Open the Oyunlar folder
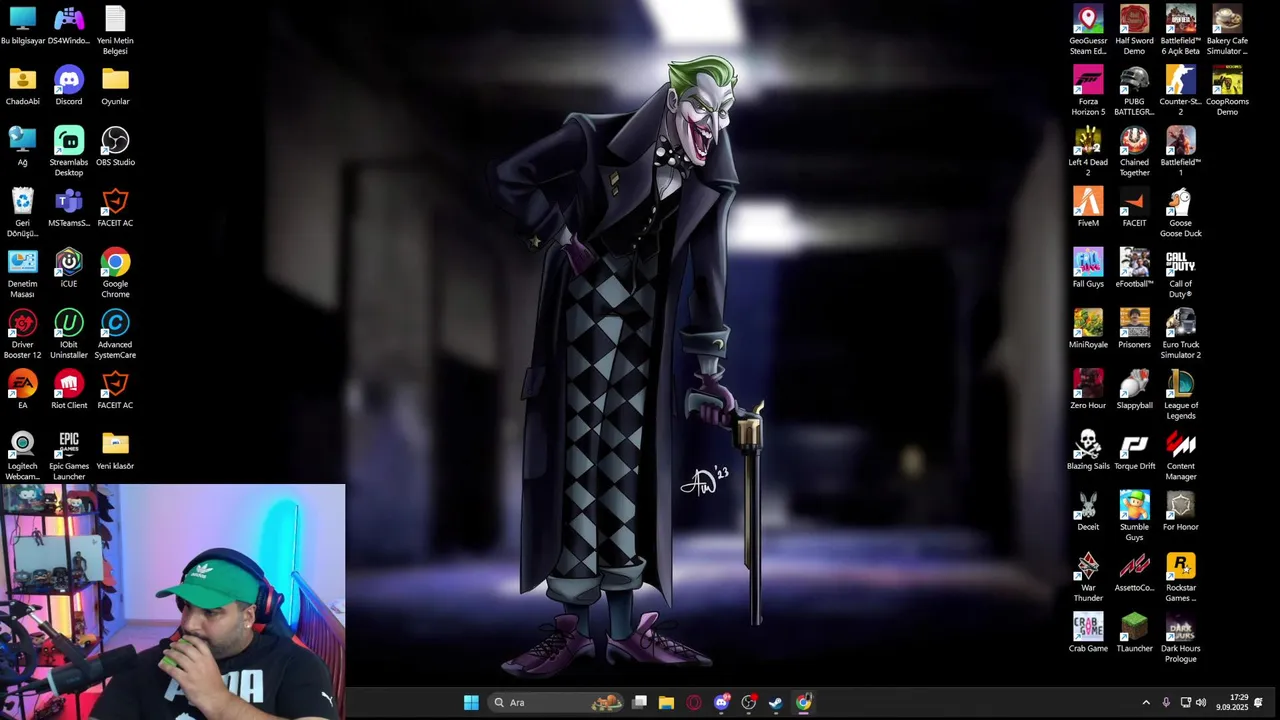The height and width of the screenshot is (720, 1280). (115, 87)
